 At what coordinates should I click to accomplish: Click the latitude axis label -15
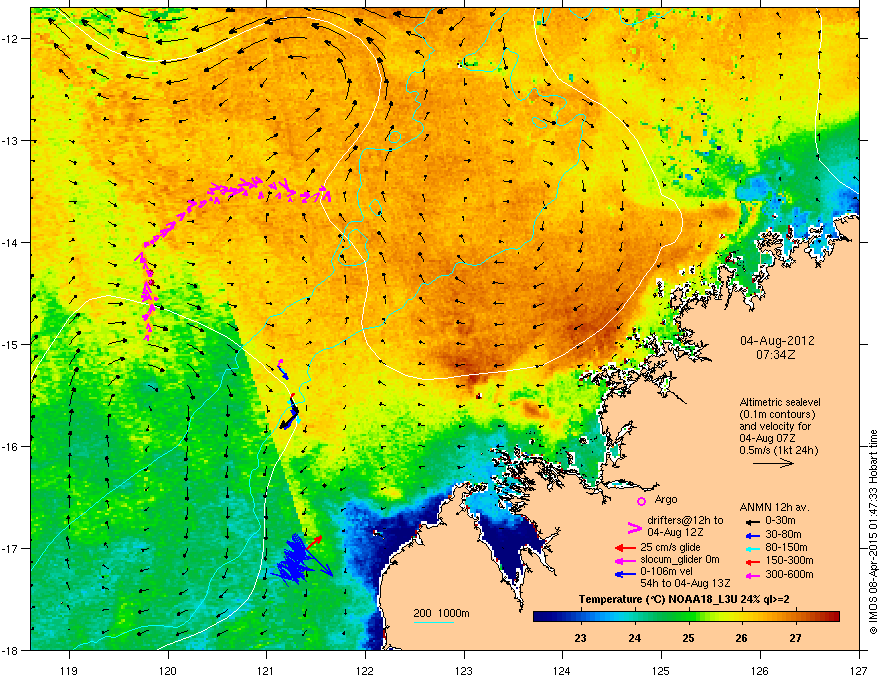click(x=11, y=344)
